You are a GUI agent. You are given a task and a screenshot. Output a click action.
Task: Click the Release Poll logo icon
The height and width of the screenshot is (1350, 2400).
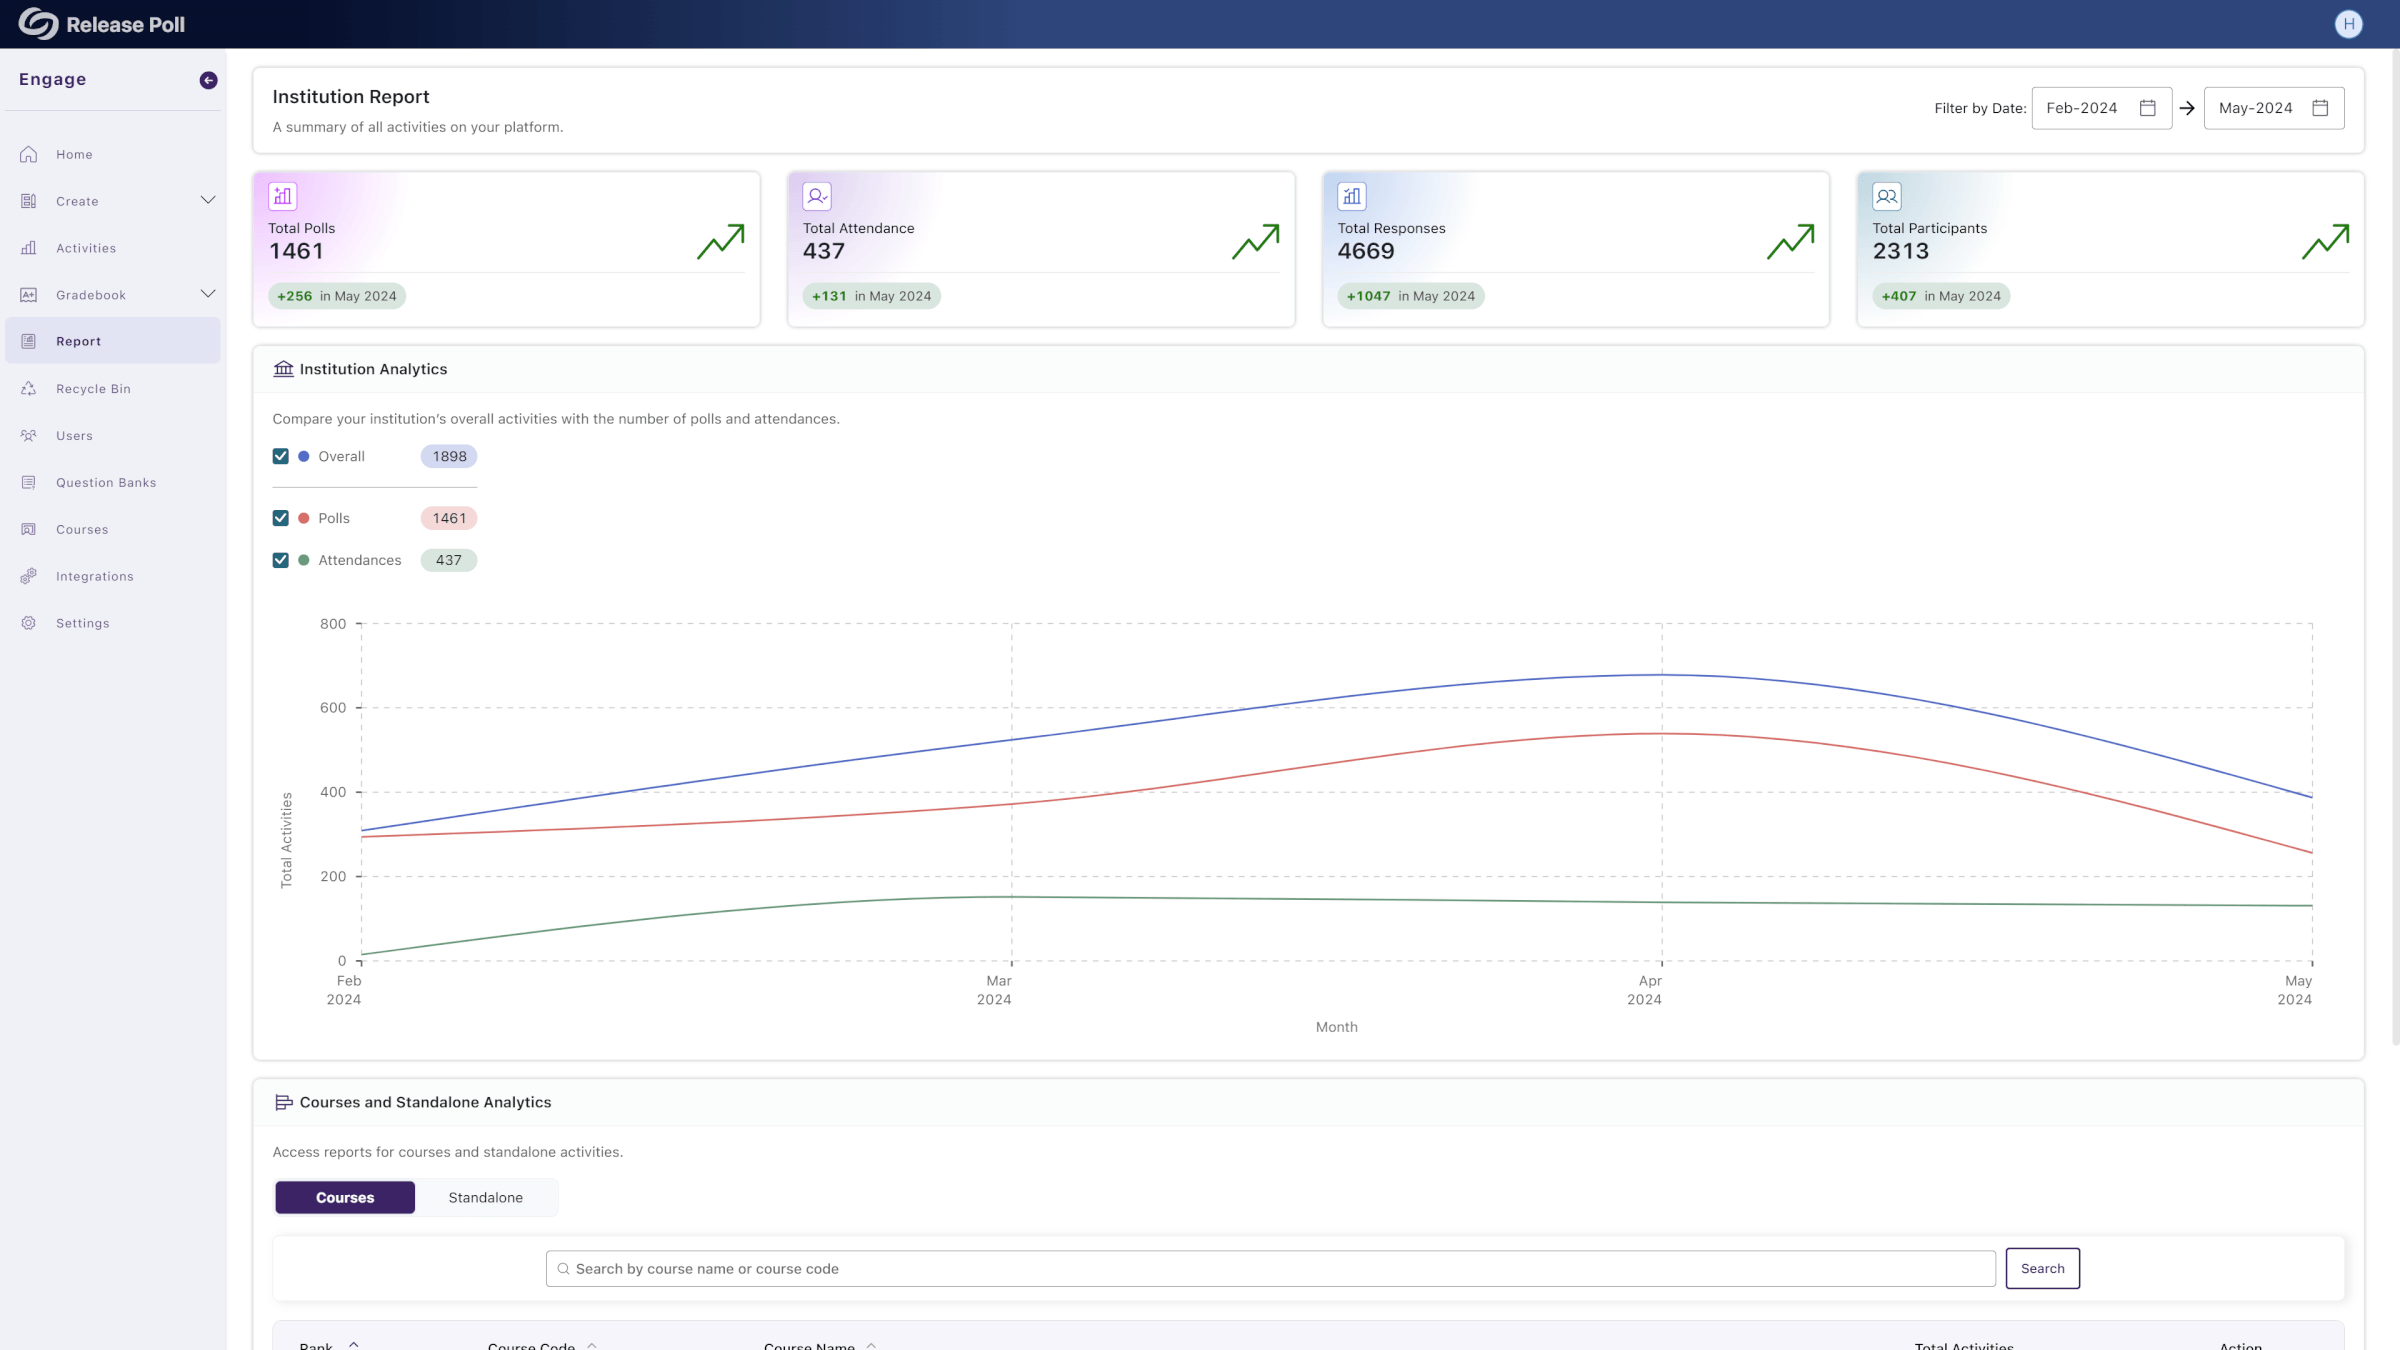point(38,24)
